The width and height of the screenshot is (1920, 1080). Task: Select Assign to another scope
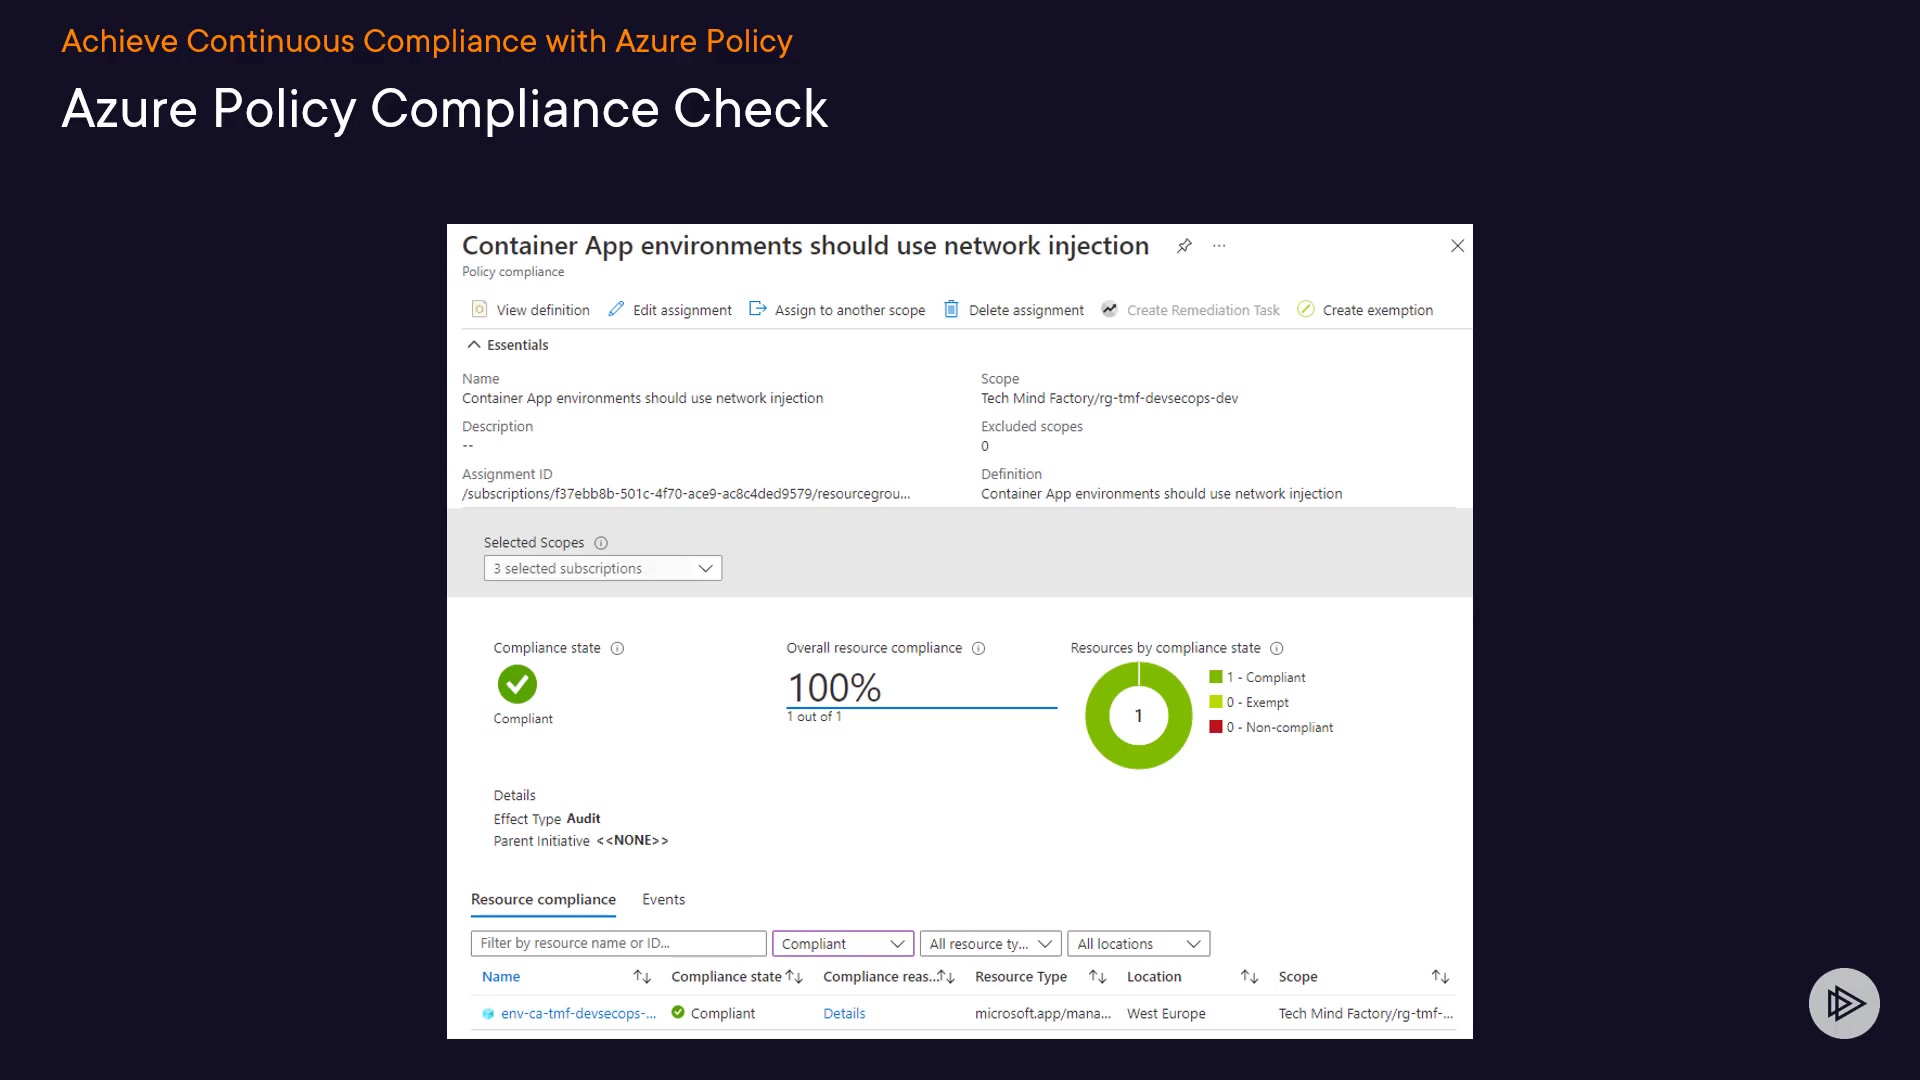point(837,310)
